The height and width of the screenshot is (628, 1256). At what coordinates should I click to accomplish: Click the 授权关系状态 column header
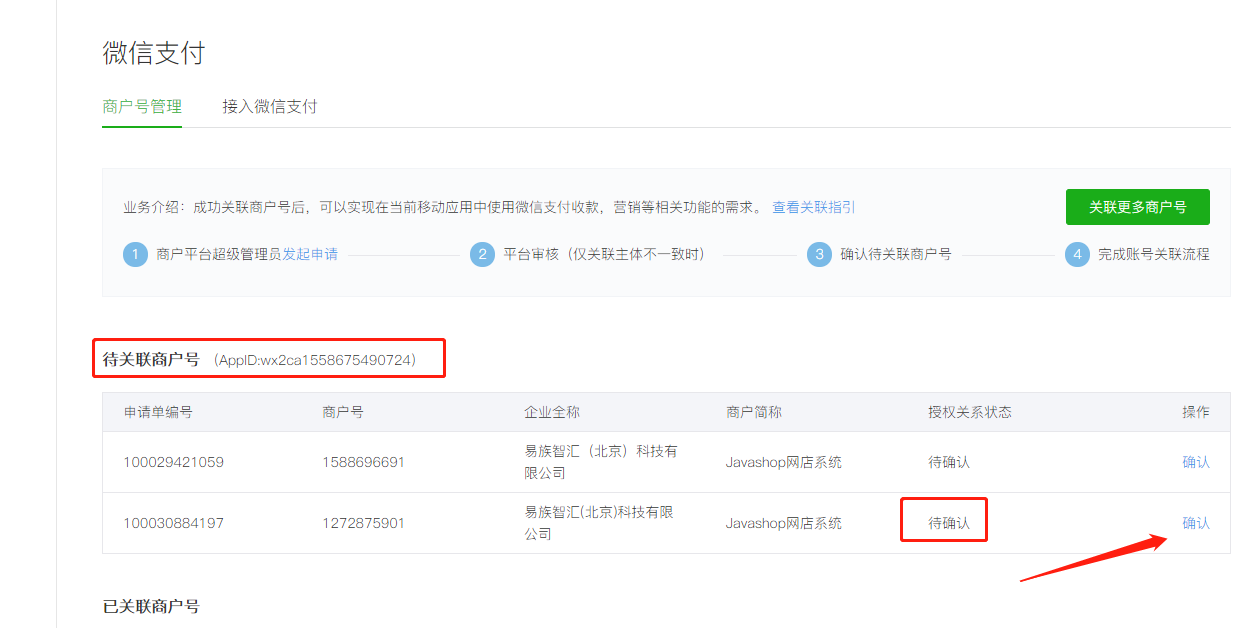[x=970, y=412]
